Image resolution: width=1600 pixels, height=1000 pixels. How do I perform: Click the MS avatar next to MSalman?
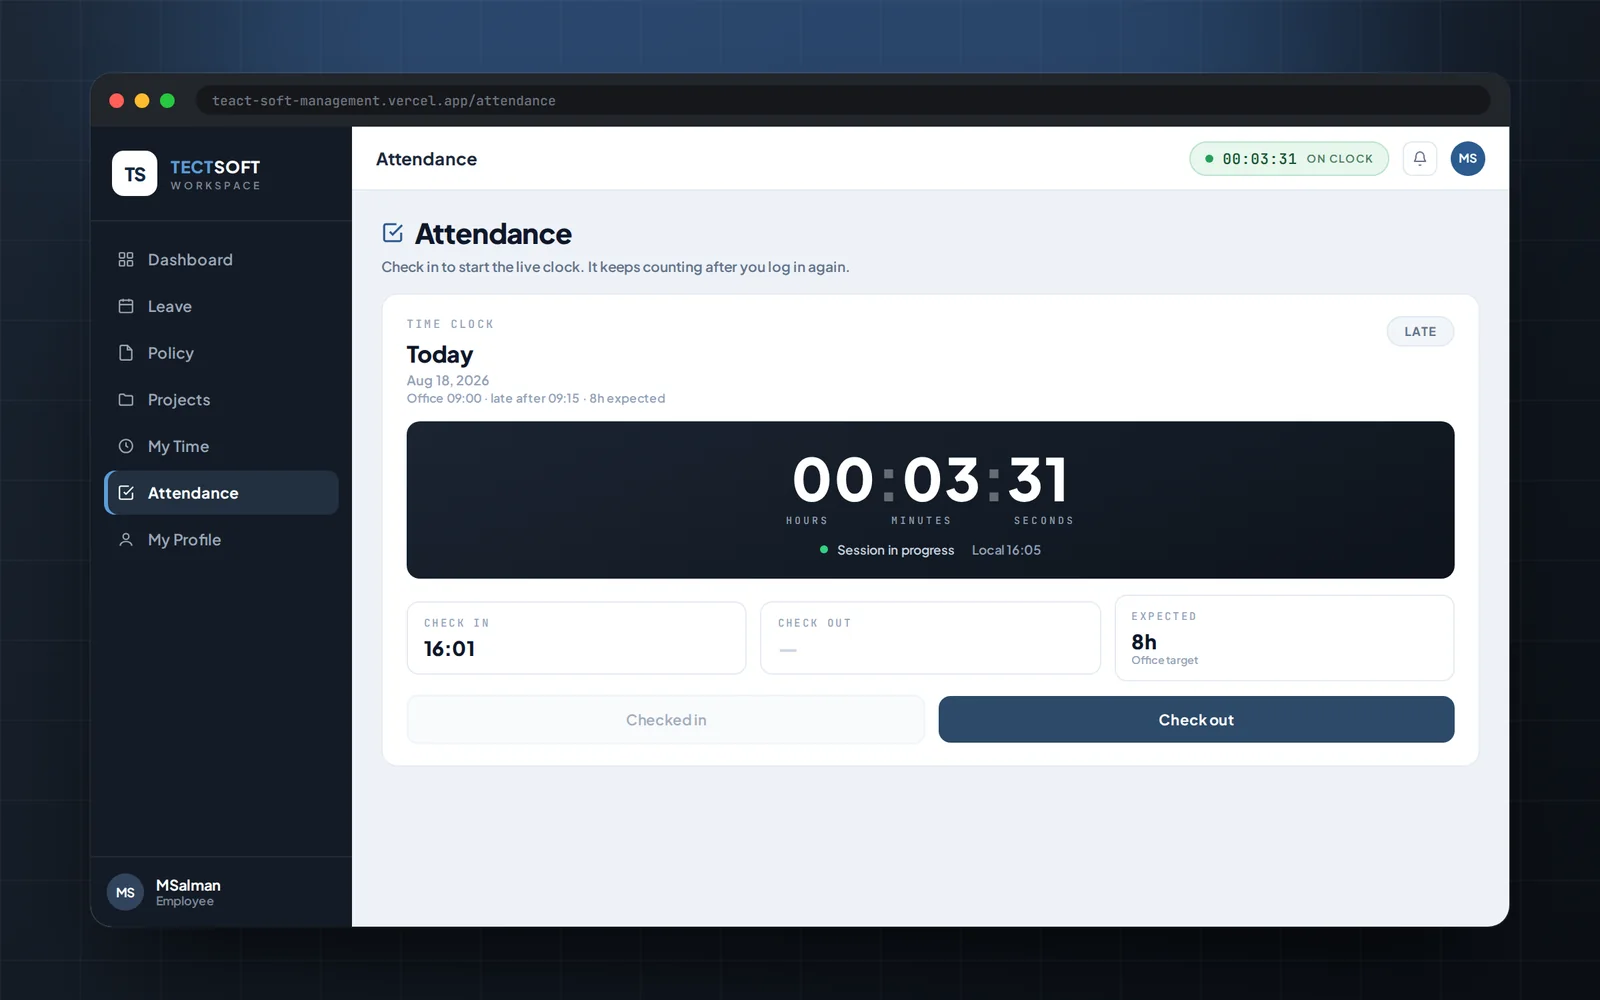[x=125, y=892]
